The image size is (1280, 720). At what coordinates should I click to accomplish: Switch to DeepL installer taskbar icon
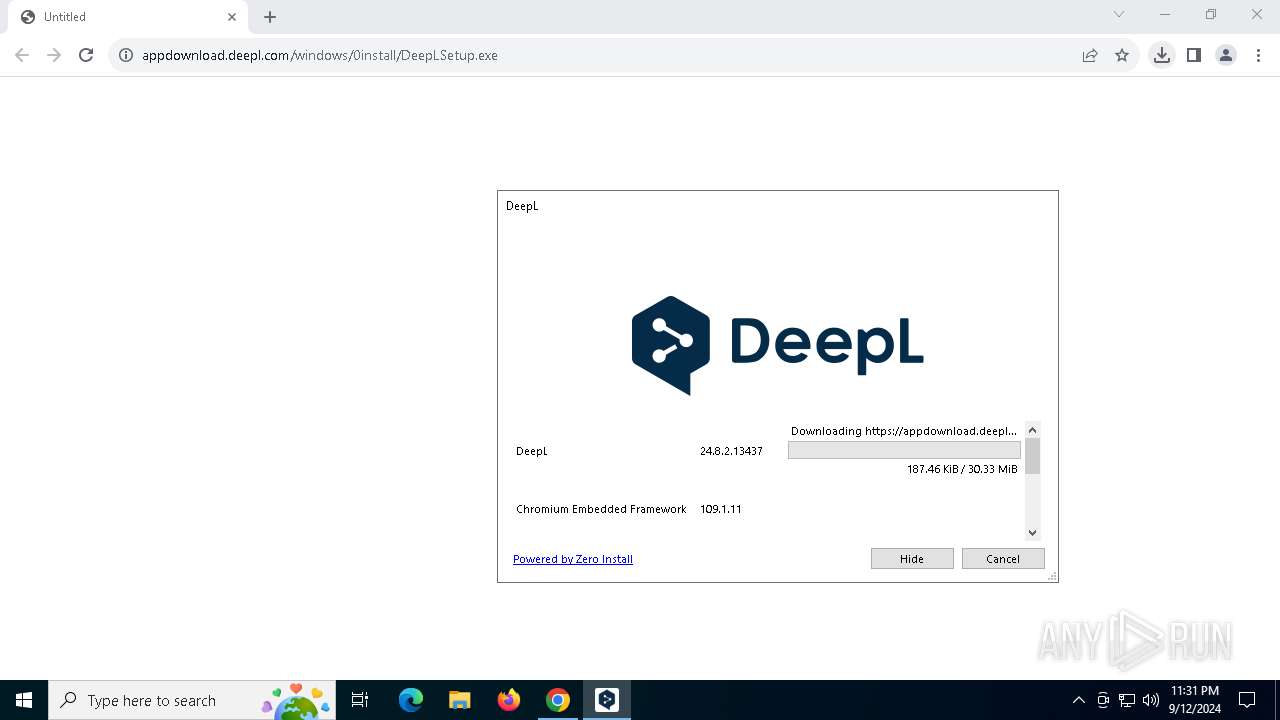(607, 700)
